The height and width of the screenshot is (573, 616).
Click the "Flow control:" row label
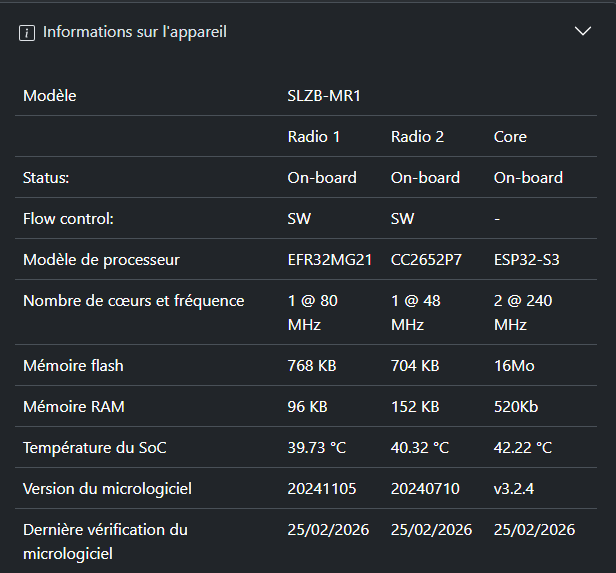pyautogui.click(x=68, y=219)
